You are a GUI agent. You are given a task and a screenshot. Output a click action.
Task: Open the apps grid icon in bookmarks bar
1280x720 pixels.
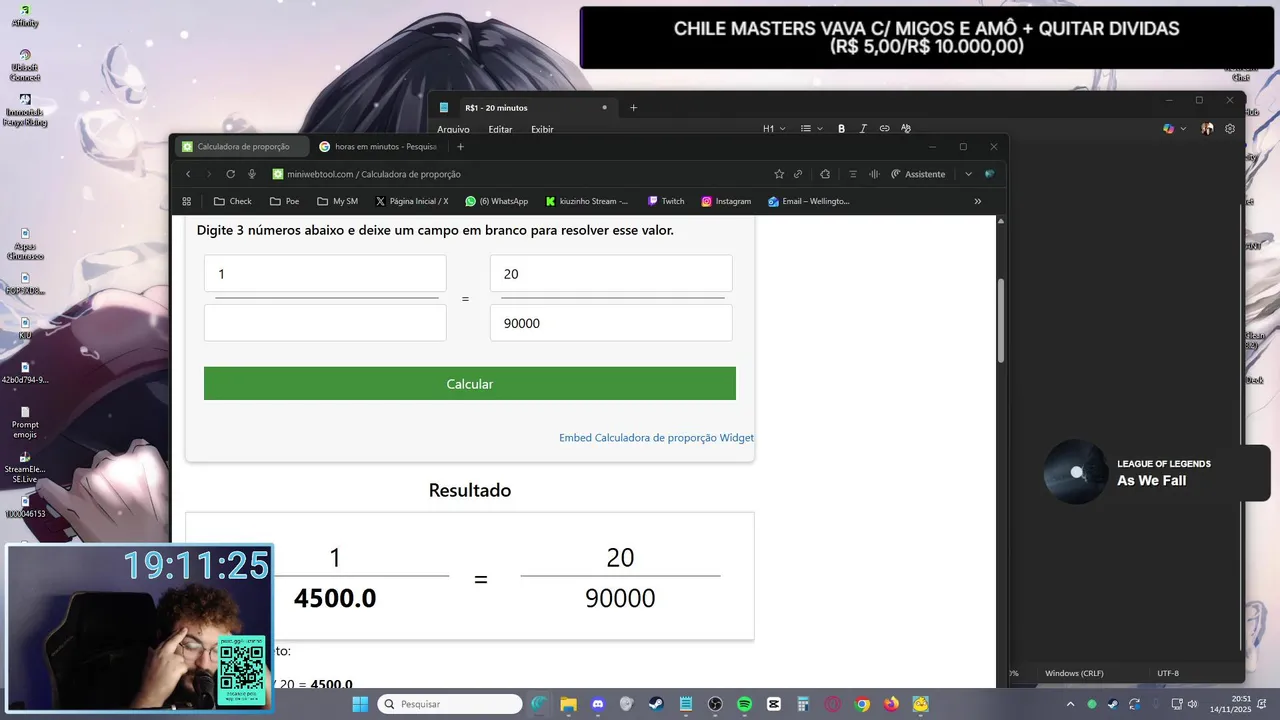tap(187, 201)
